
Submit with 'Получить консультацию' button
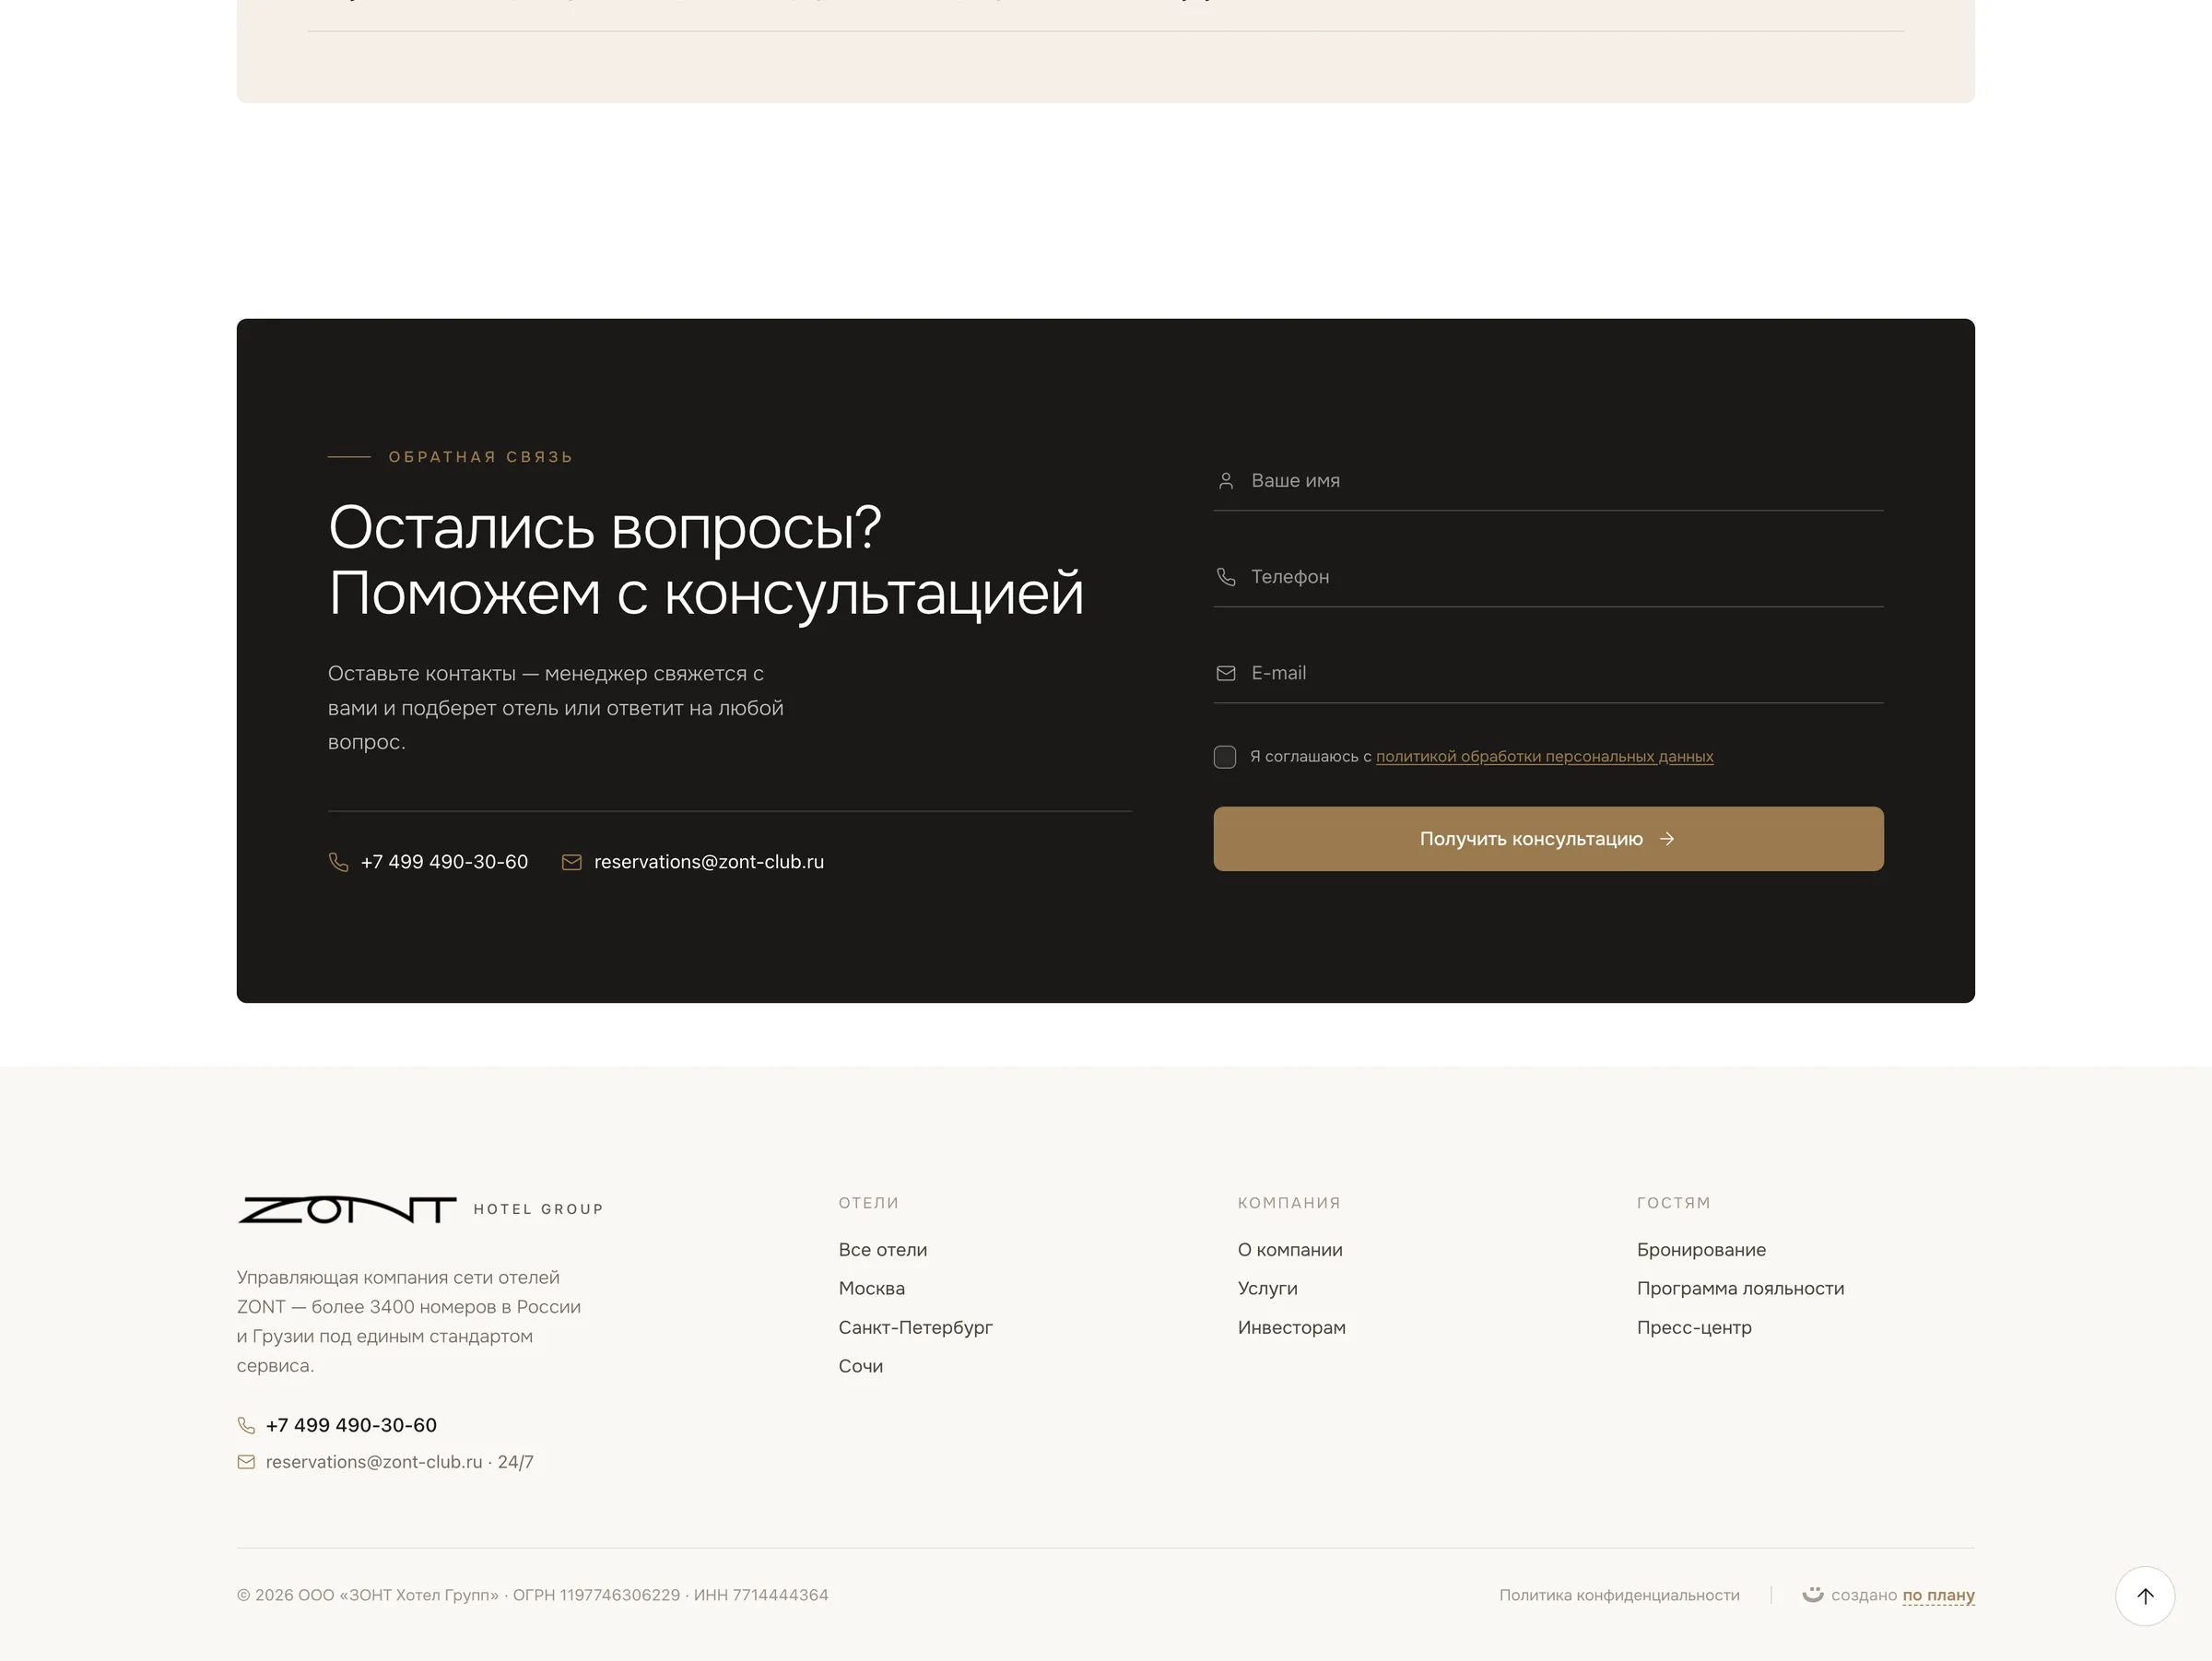click(x=1548, y=839)
